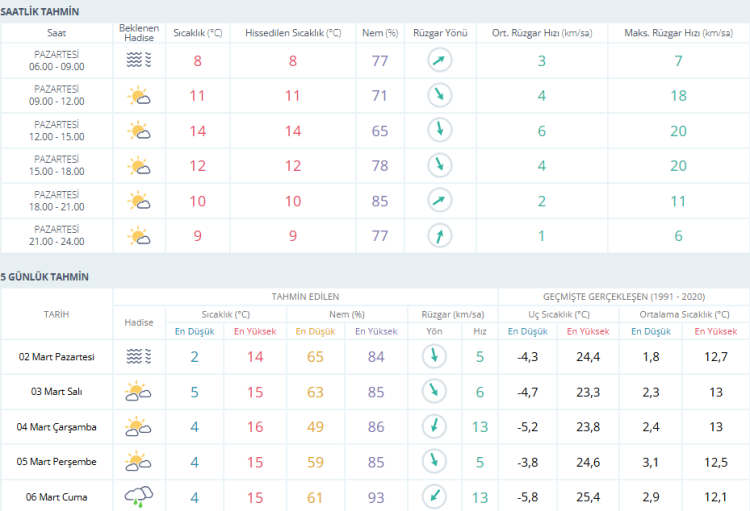The height and width of the screenshot is (511, 750).
Task: Click the Rüzgar Yönü column header
Action: click(440, 33)
